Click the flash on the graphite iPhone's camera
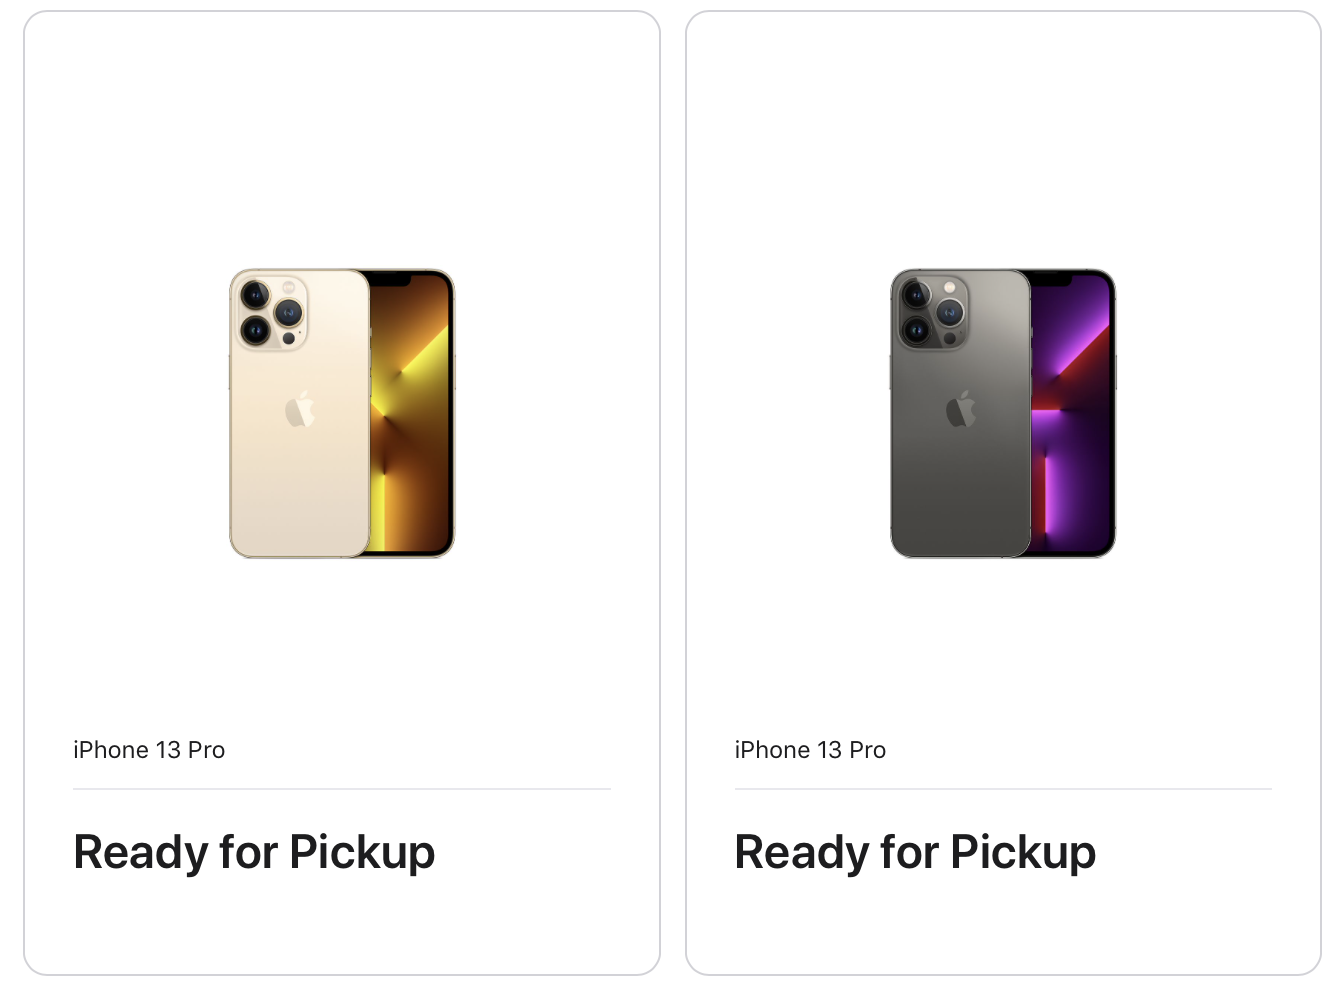Viewport: 1342px width, 996px height. point(950,287)
